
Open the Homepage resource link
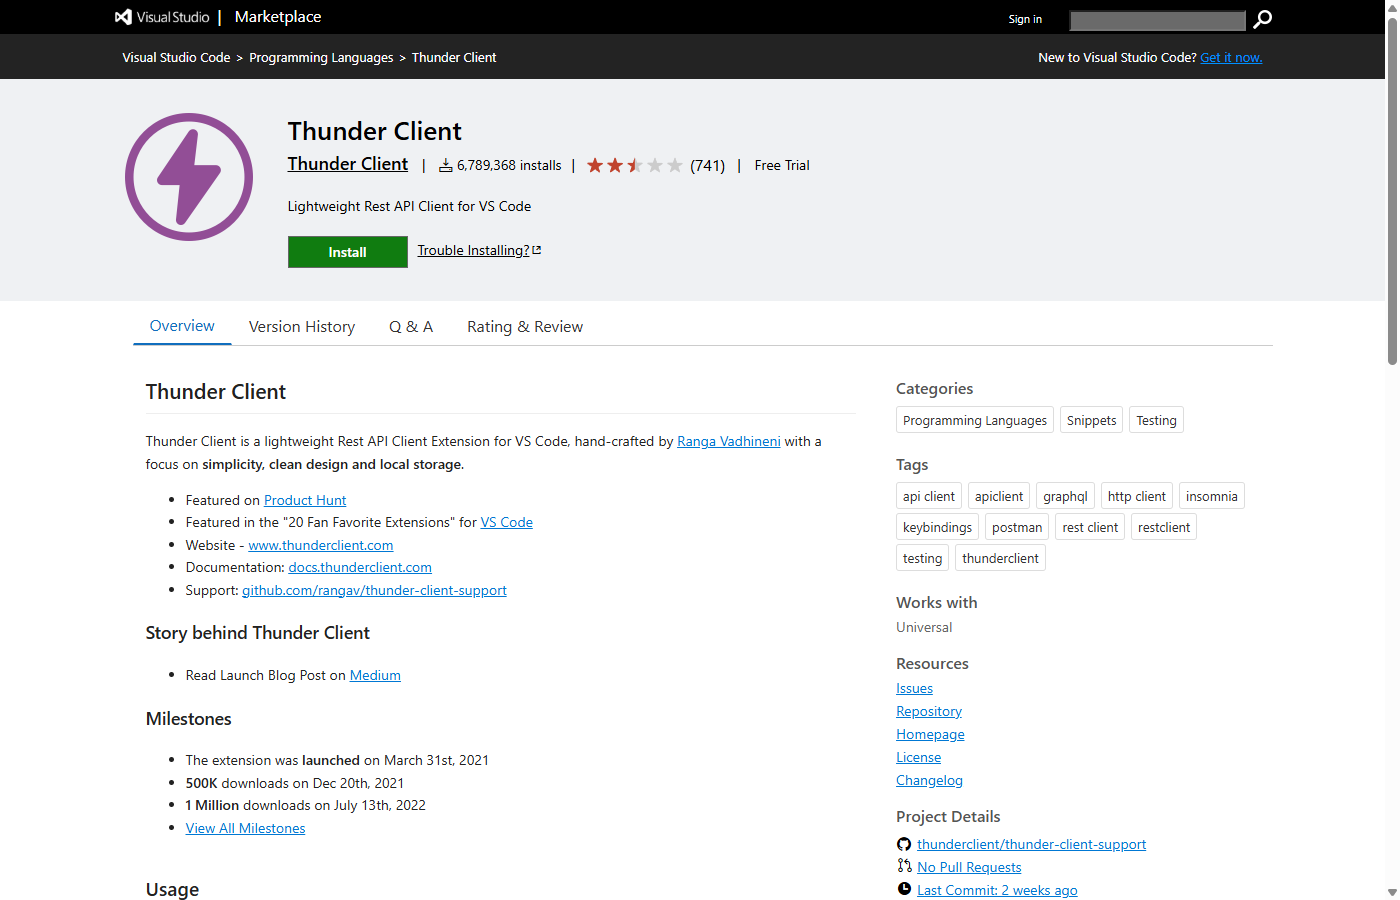tap(930, 734)
